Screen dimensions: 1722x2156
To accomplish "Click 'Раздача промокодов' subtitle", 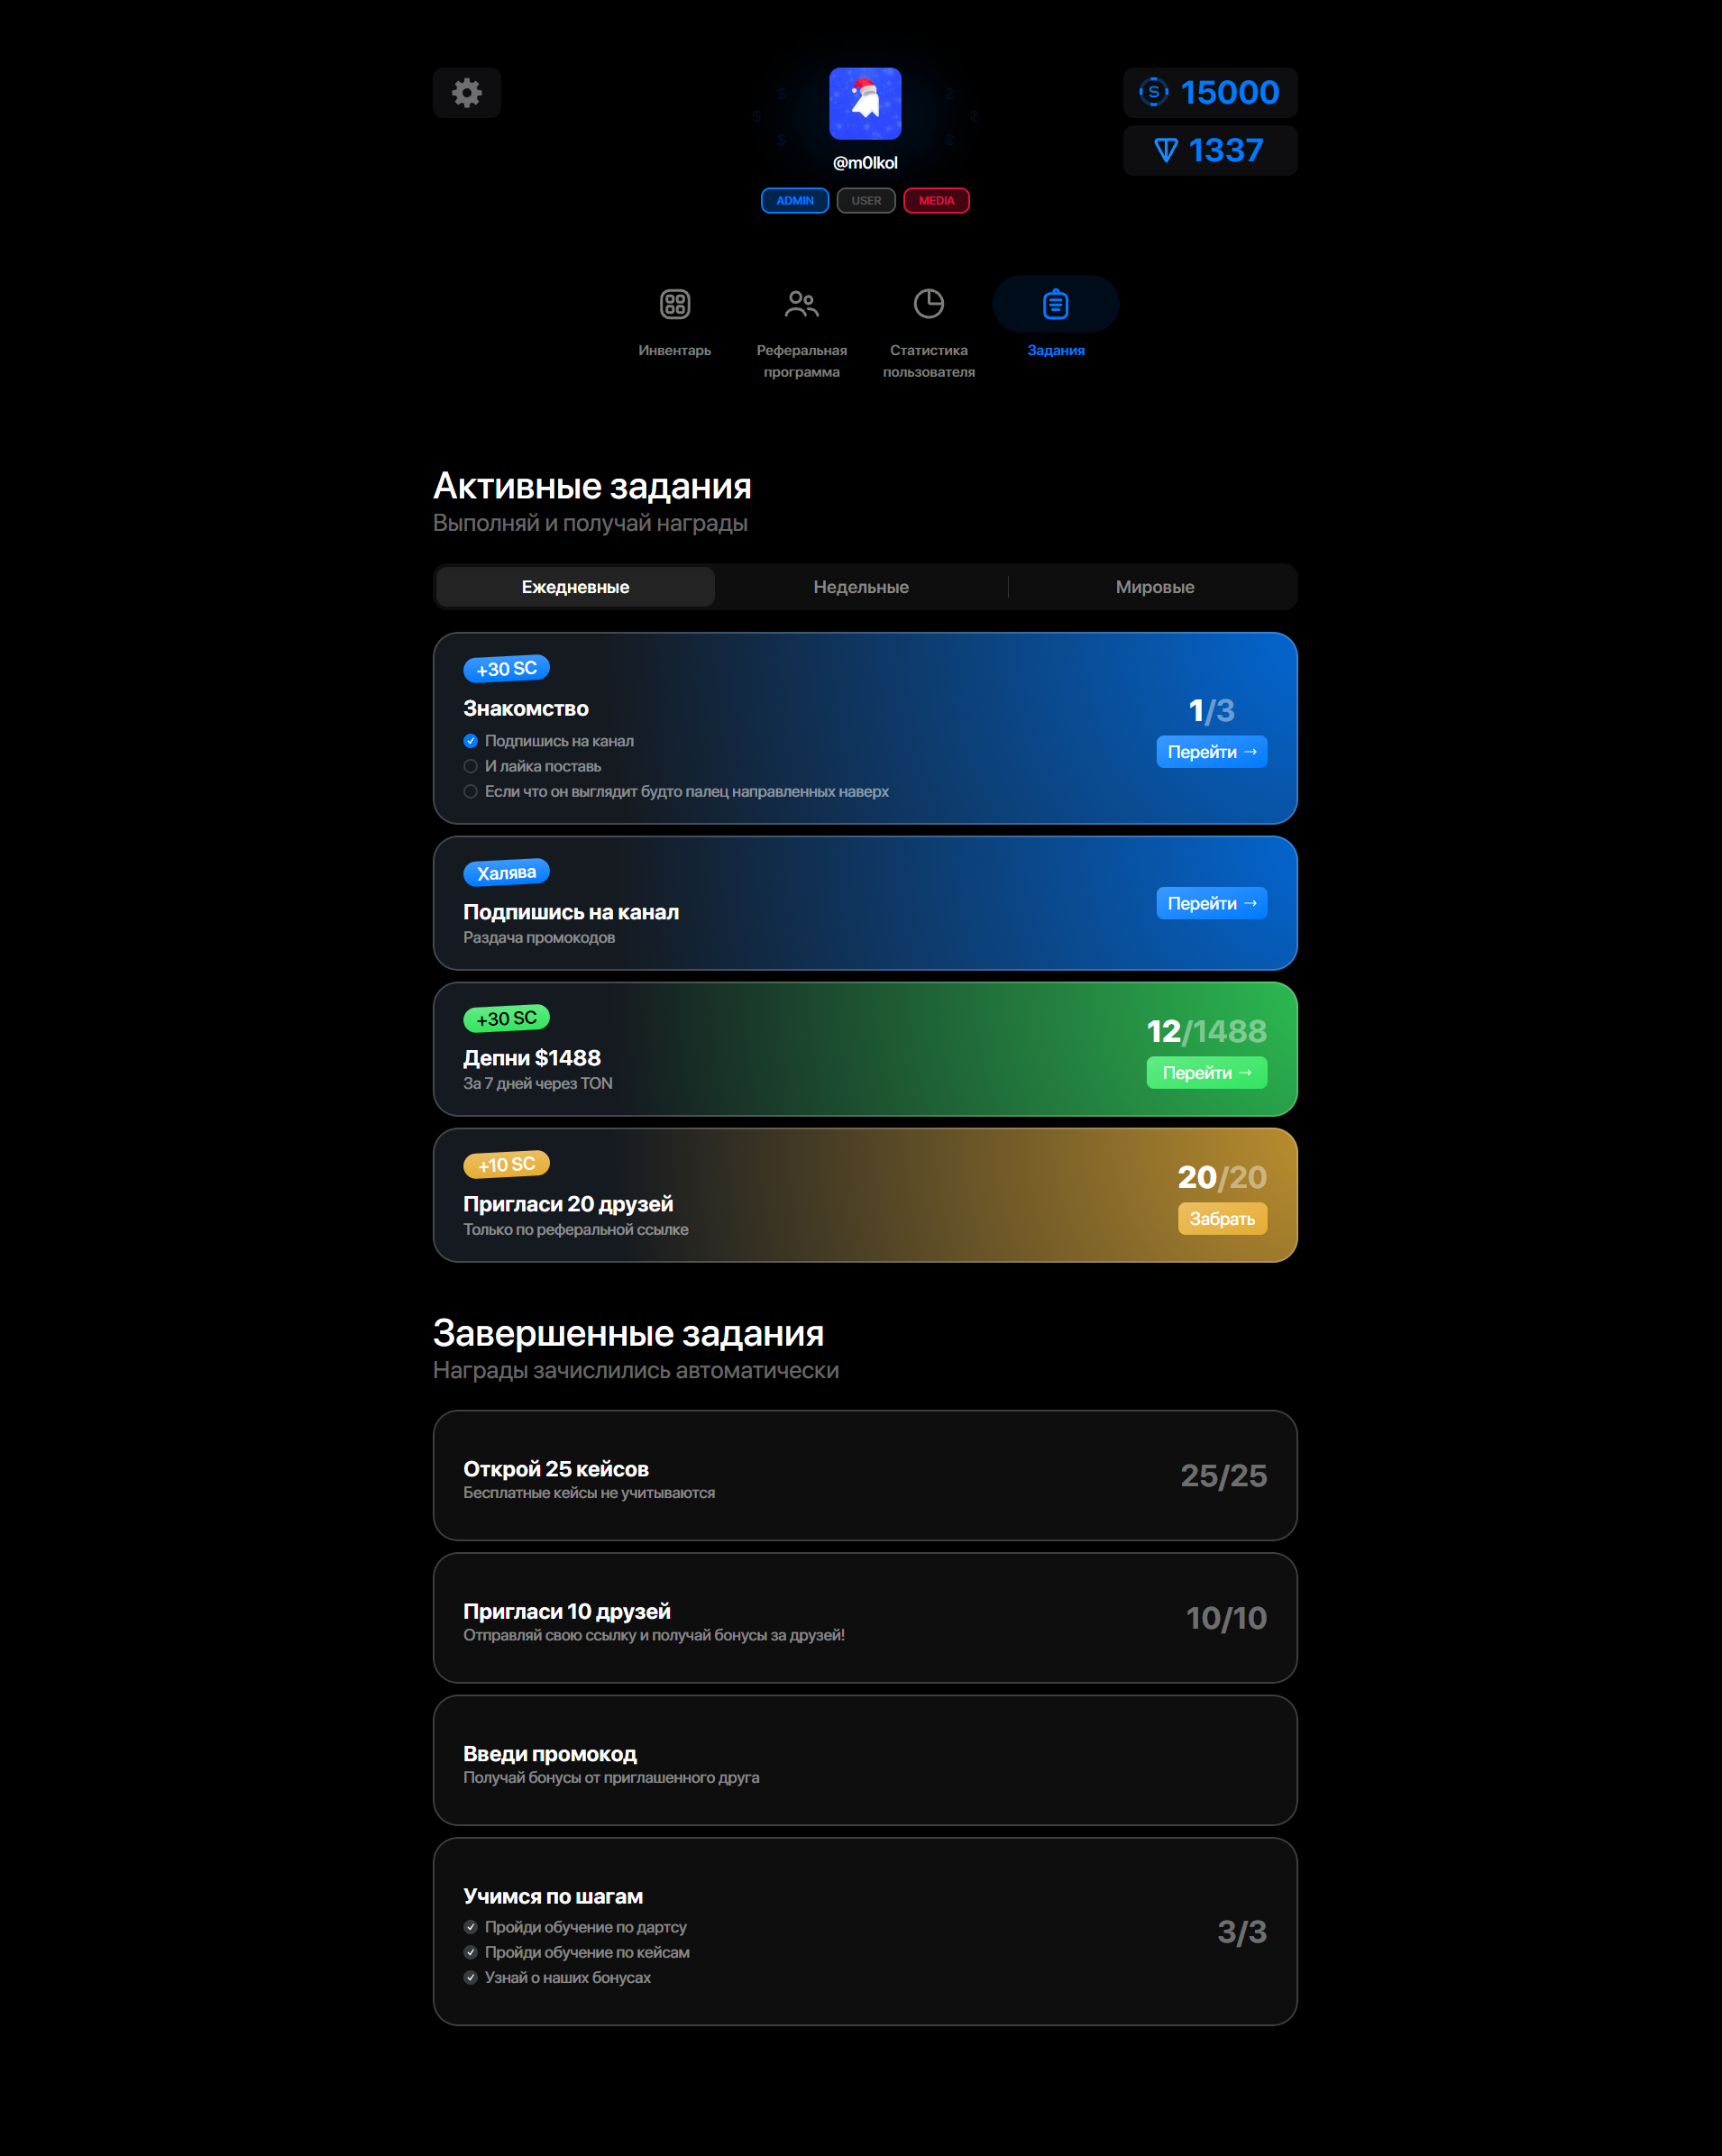I will [x=539, y=938].
